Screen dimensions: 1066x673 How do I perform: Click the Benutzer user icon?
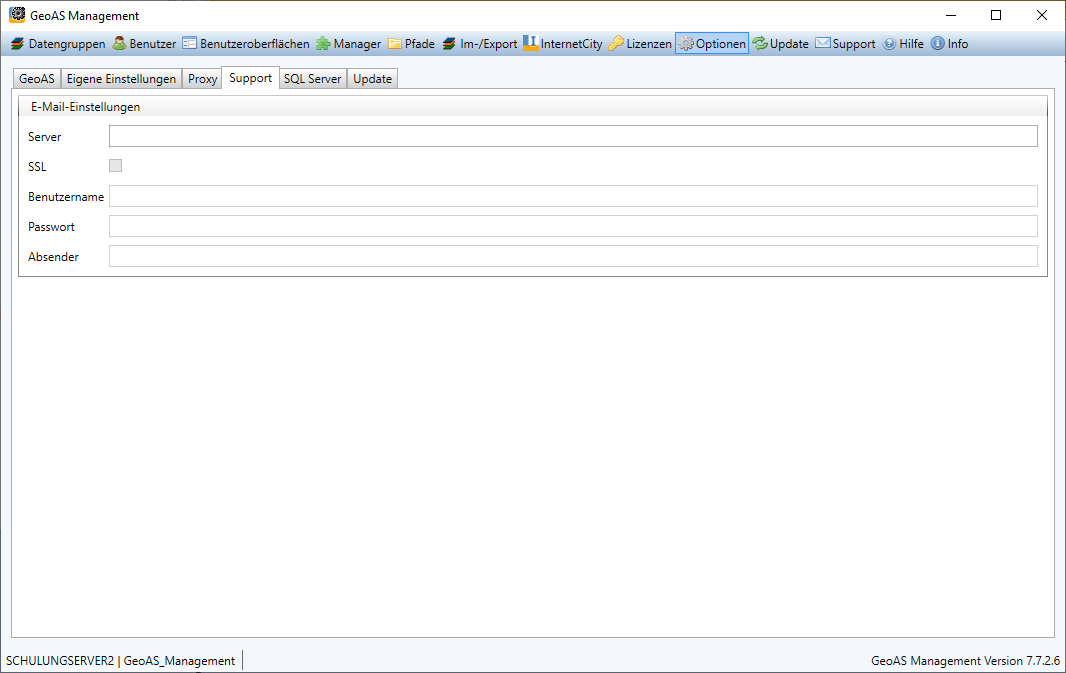click(x=119, y=44)
